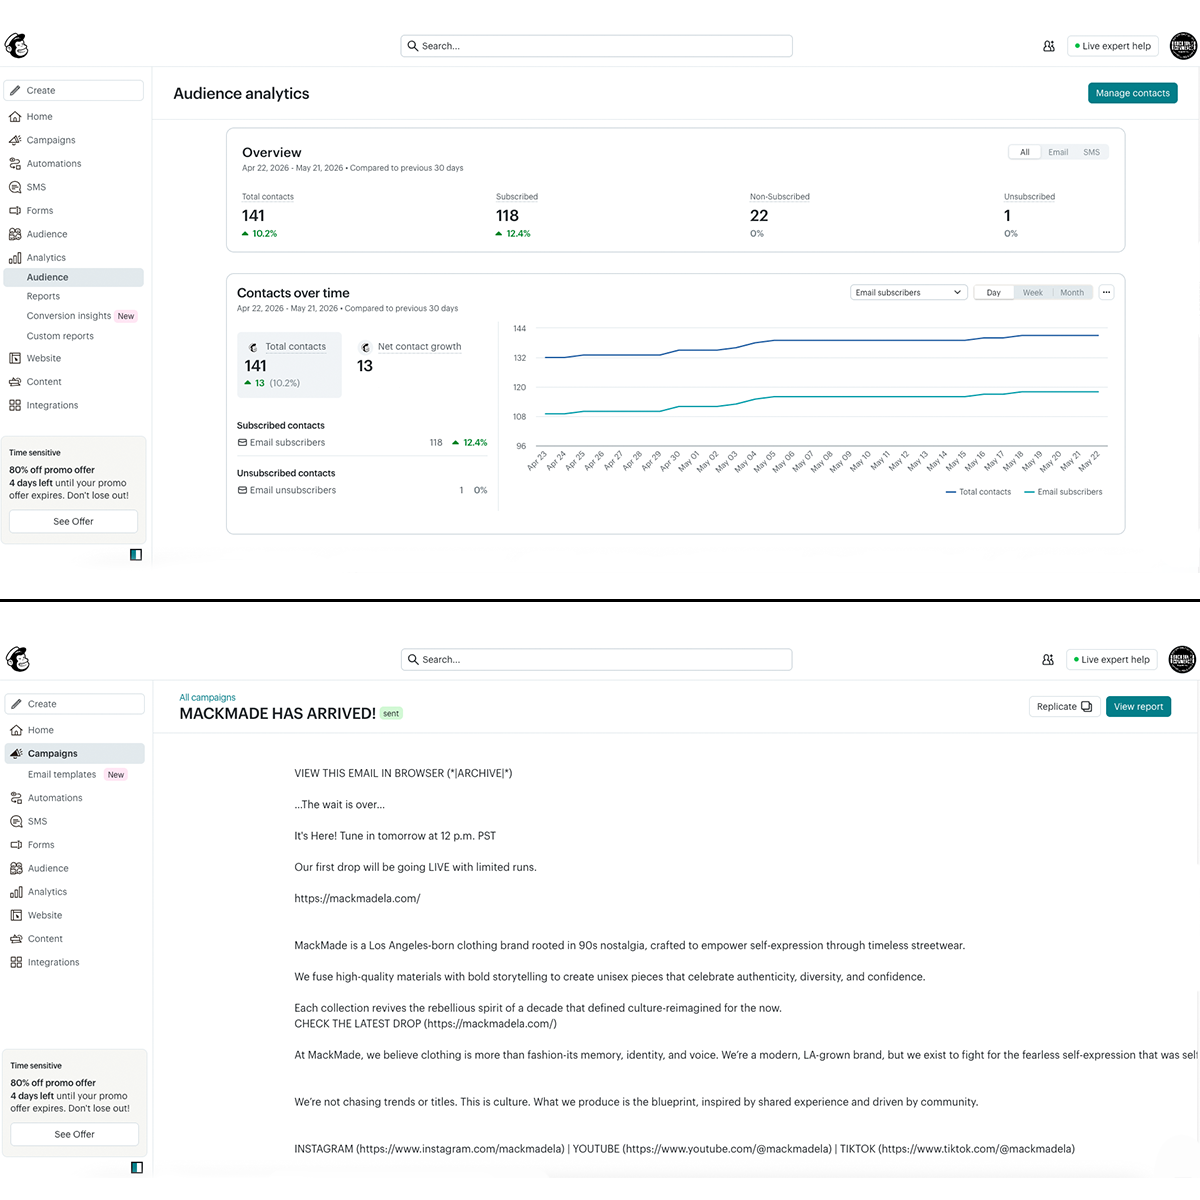
Task: Follow All campaigns breadcrumb link
Action: point(208,697)
